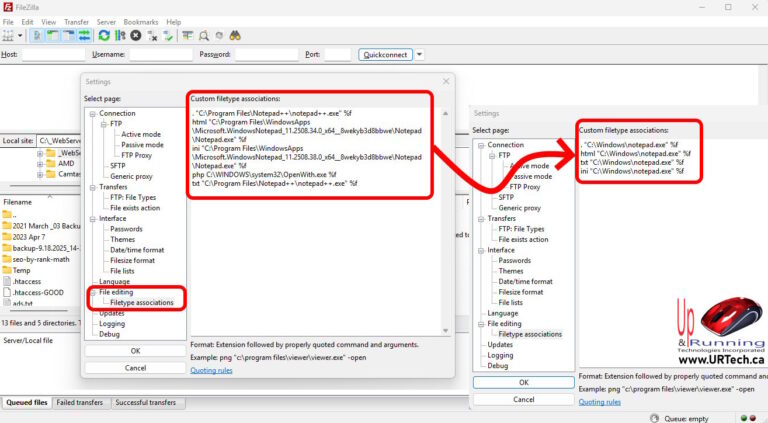Click the connection indicator lights in status bar

748,418
